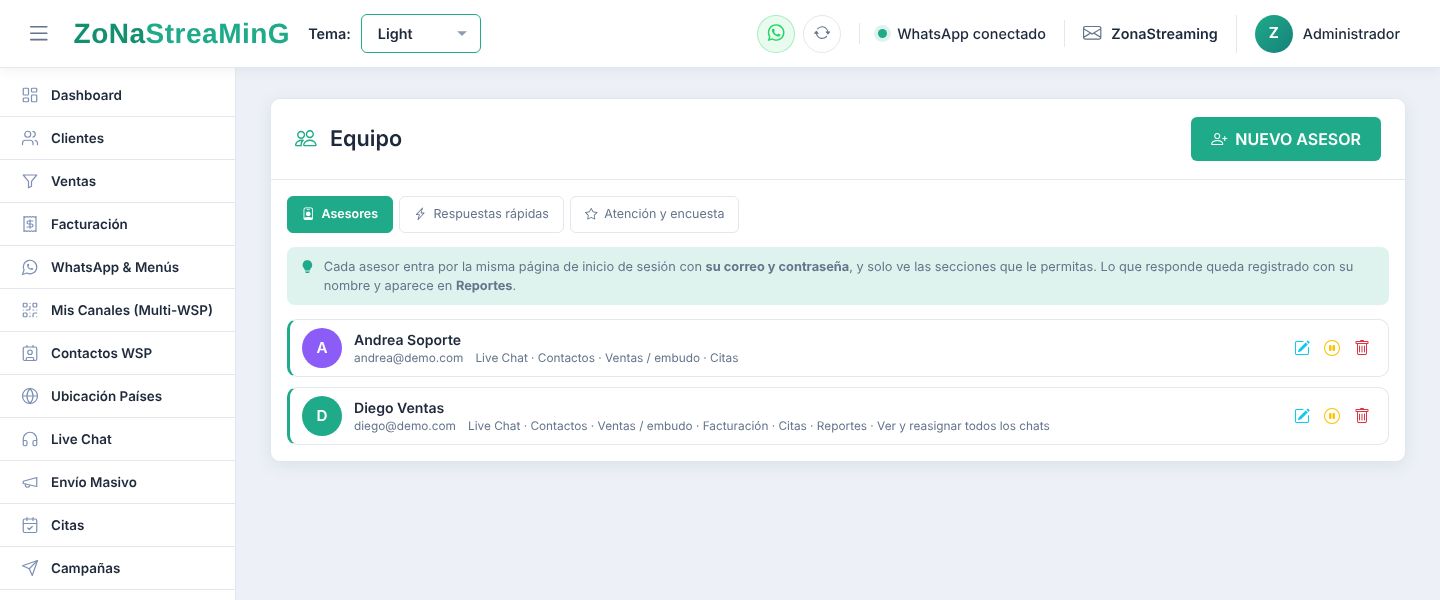The height and width of the screenshot is (600, 1440).
Task: Click the WhatsApp conectado status text
Action: coord(971,34)
